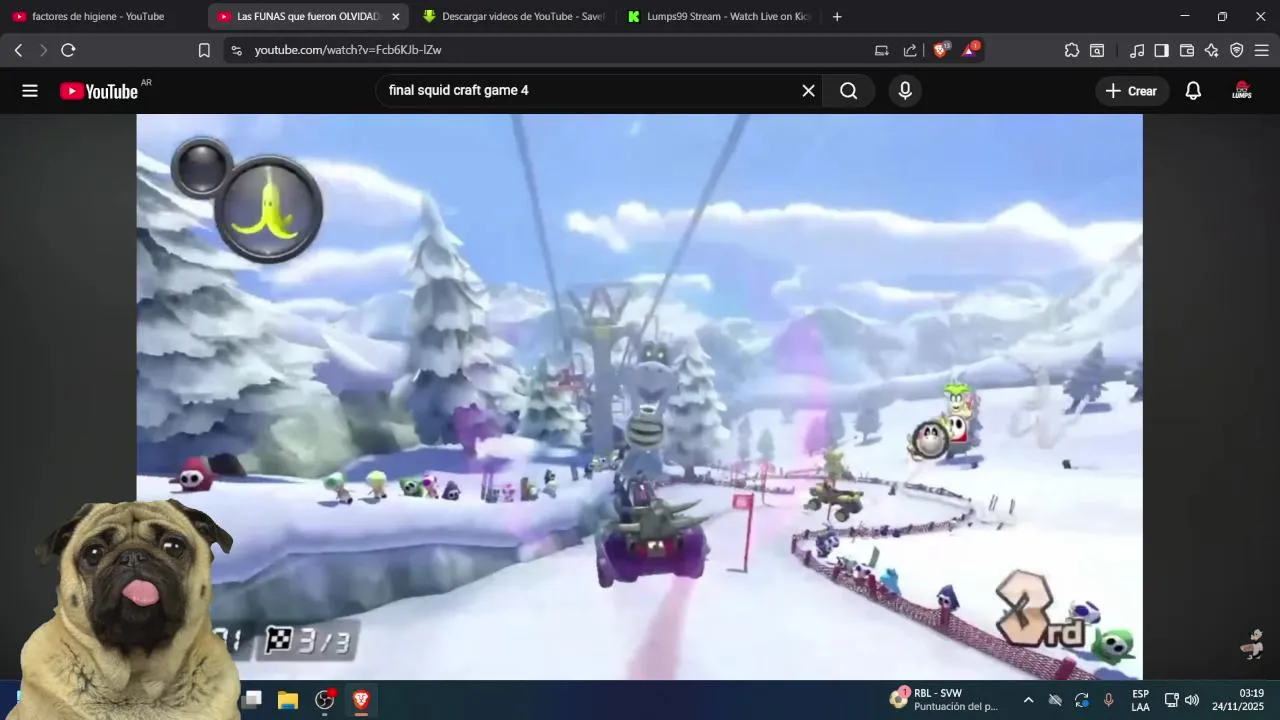Open the LUMPS account avatar menu

click(x=1242, y=91)
